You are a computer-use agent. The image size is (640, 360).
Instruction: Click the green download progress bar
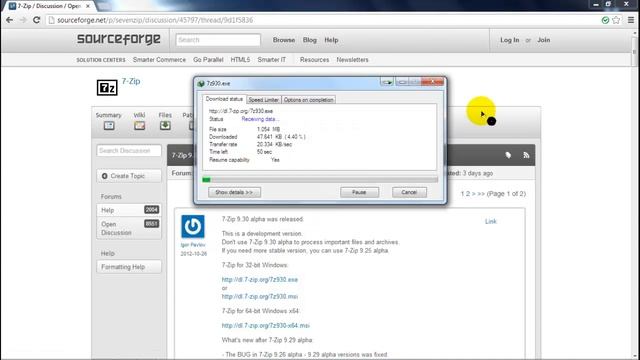coord(320,180)
